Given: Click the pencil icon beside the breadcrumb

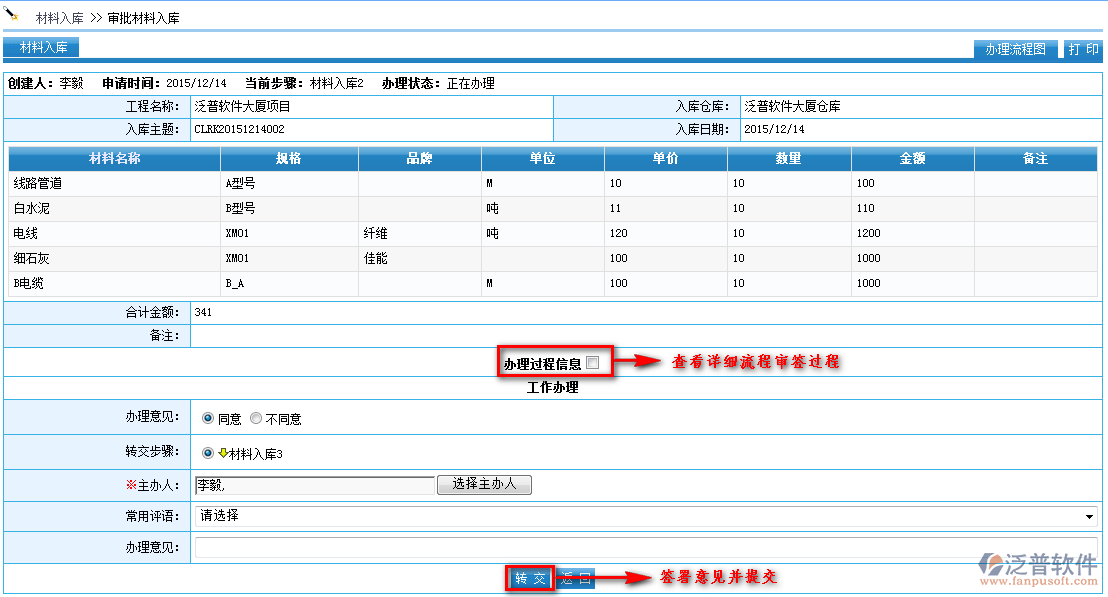Looking at the screenshot, I should pos(13,15).
